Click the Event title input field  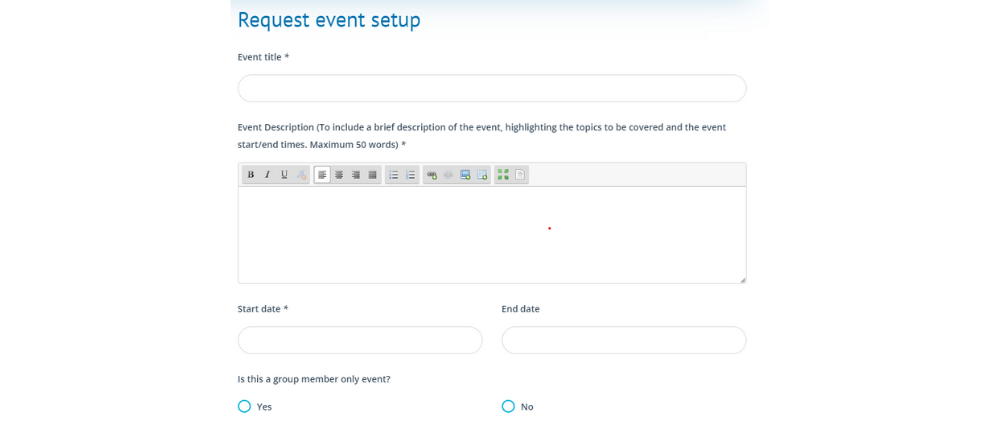[x=491, y=88]
